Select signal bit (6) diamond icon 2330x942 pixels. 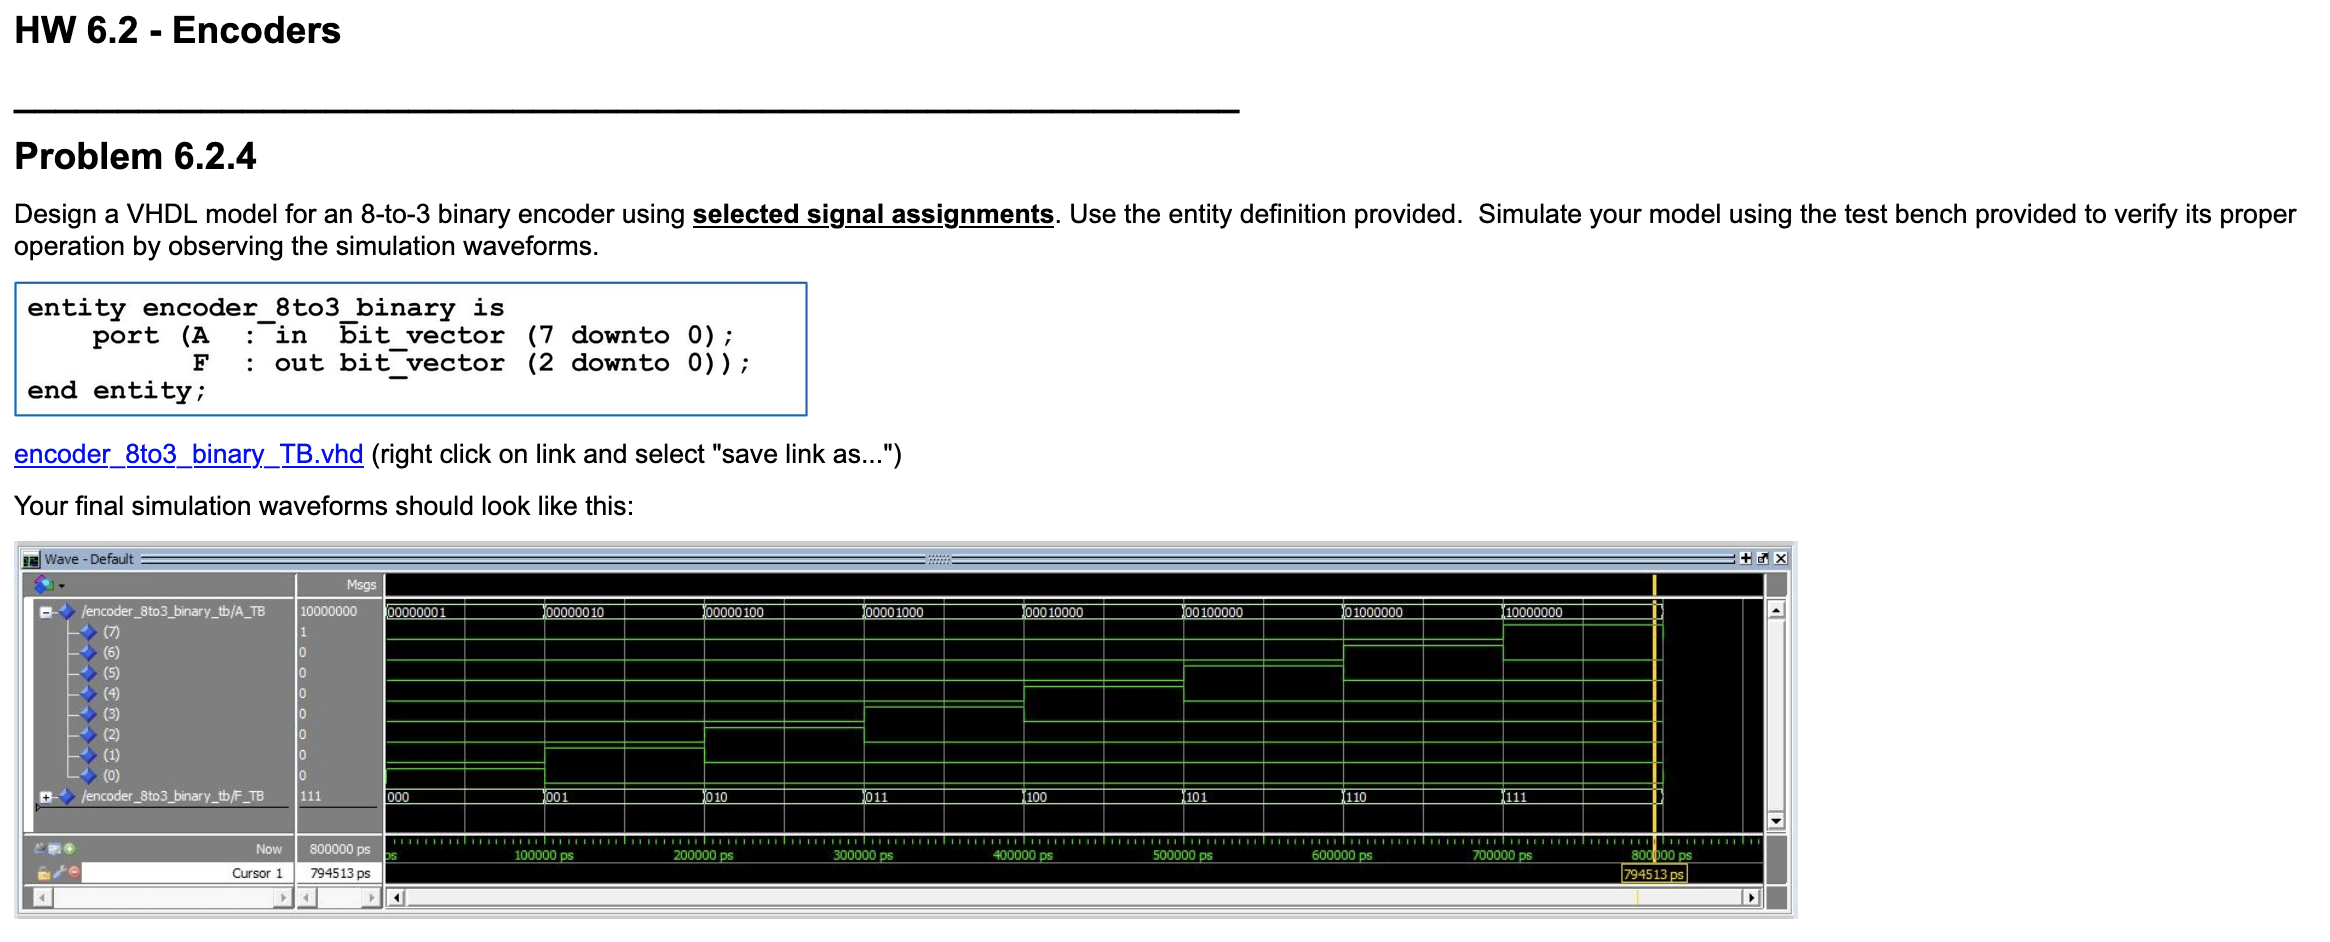pyautogui.click(x=89, y=652)
